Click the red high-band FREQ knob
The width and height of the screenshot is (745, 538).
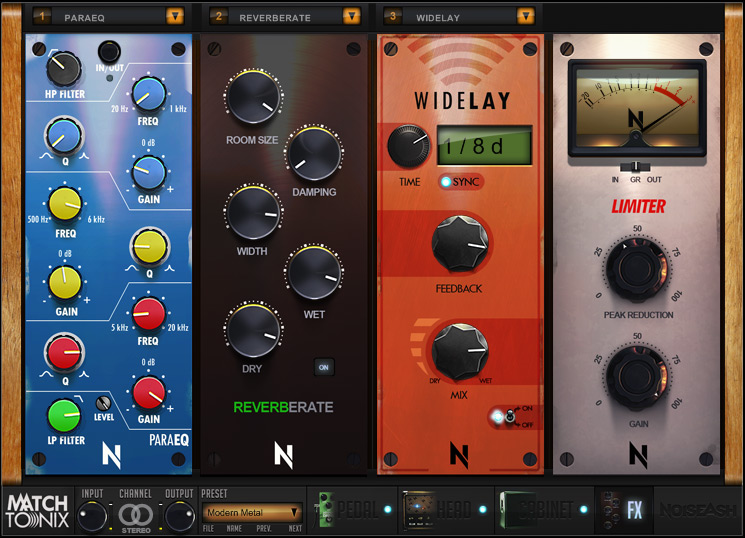click(149, 314)
